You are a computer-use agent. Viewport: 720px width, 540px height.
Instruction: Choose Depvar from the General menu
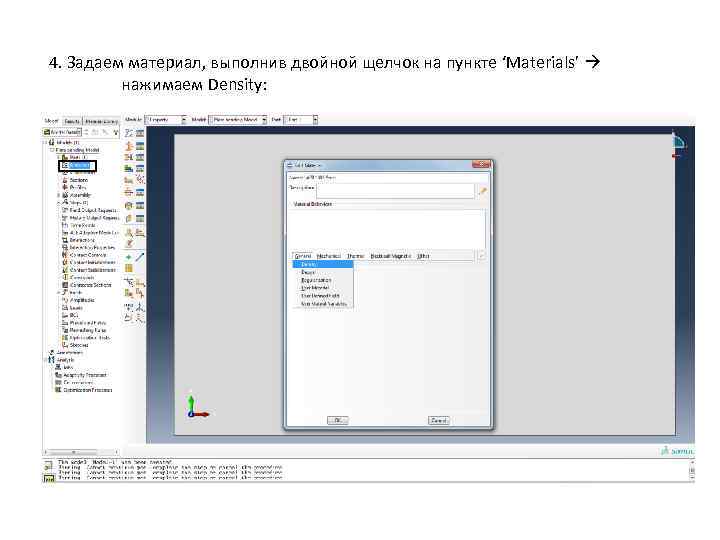(x=323, y=272)
